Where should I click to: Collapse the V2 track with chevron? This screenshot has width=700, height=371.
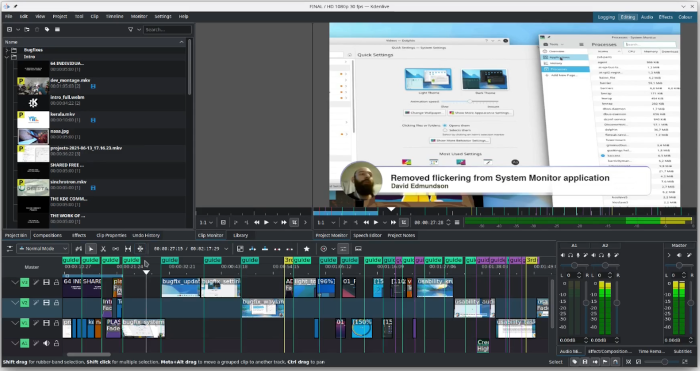tap(15, 303)
